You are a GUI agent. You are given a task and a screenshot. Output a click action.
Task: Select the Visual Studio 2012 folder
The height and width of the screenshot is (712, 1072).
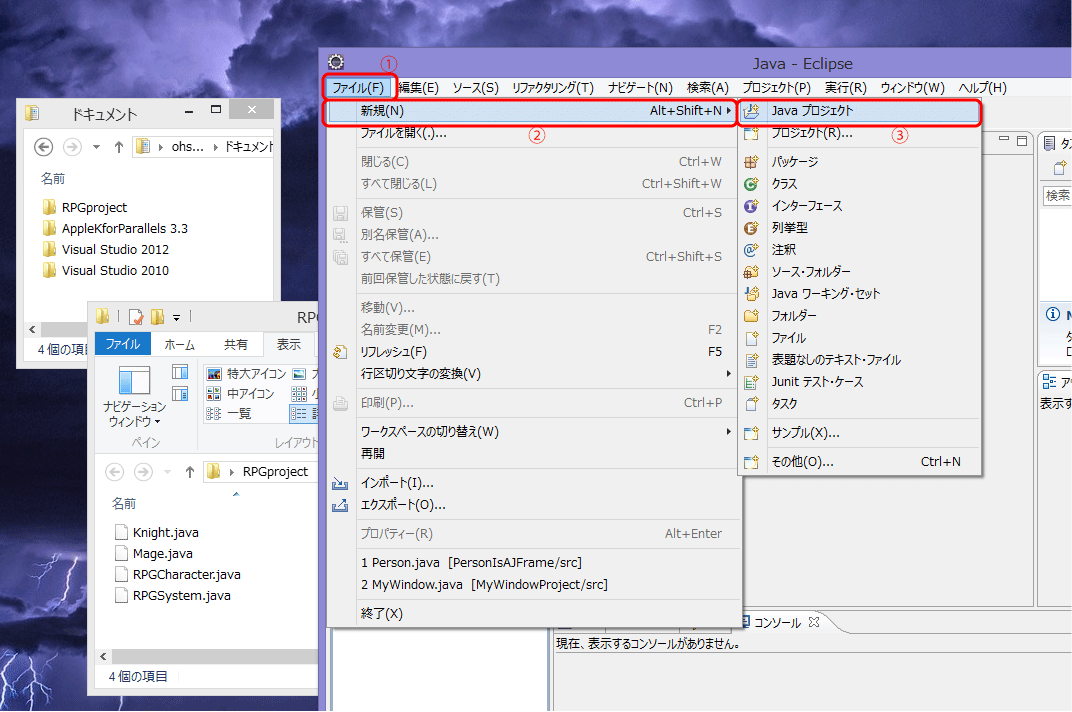[115, 250]
